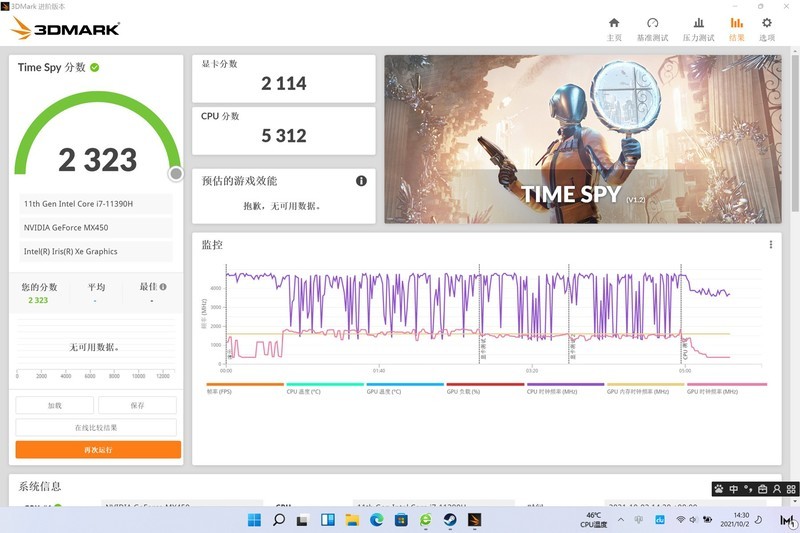Open File Explorer from taskbar
800x533 pixels.
pyautogui.click(x=352, y=520)
